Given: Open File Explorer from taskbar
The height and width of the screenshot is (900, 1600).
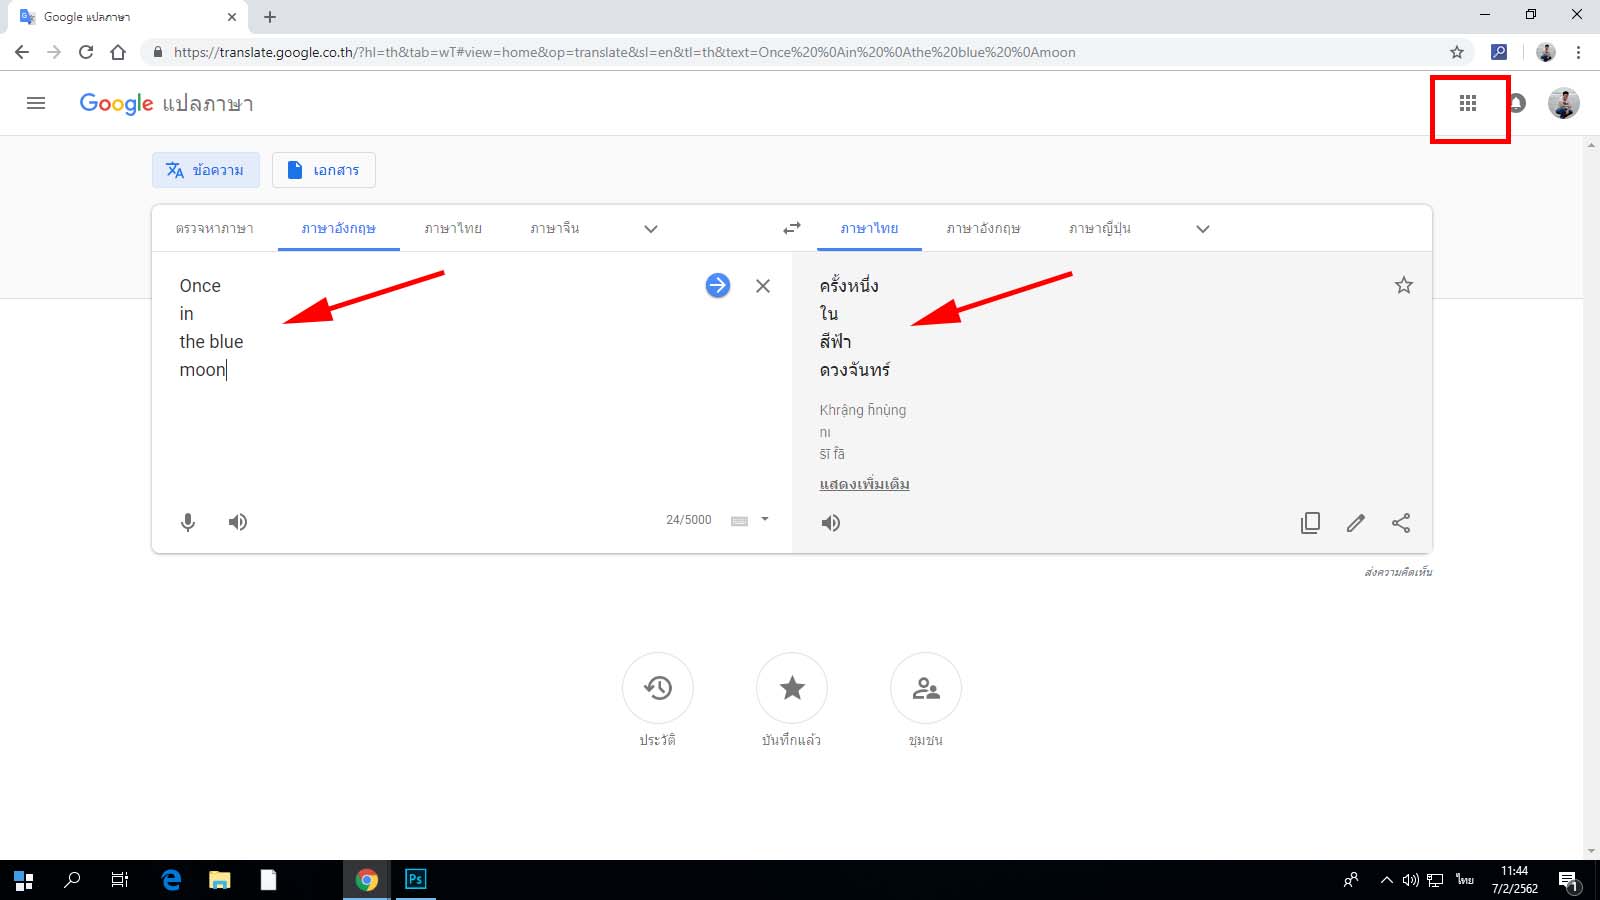Looking at the screenshot, I should point(220,880).
